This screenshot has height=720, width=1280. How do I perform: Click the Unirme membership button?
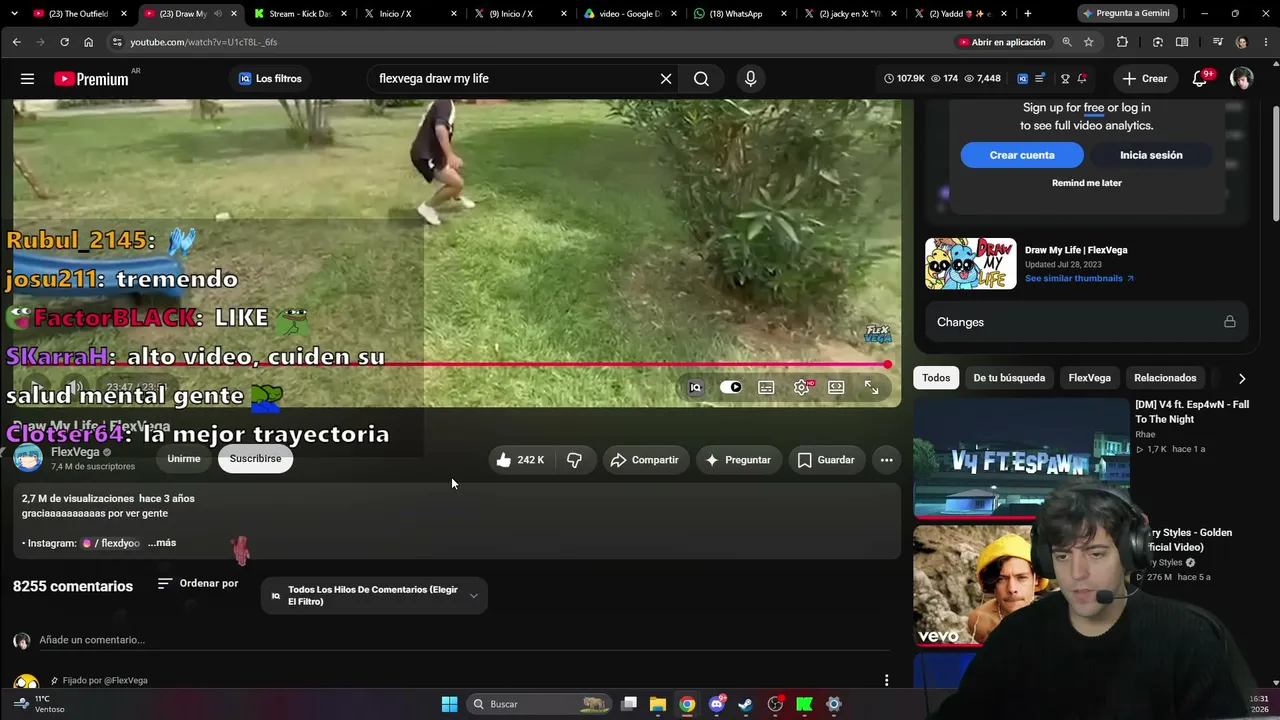pyautogui.click(x=184, y=459)
